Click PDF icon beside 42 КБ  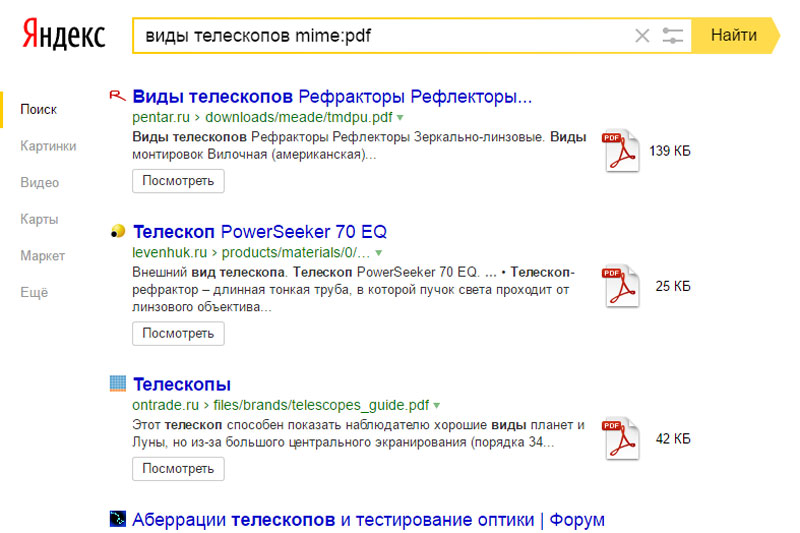click(620, 439)
